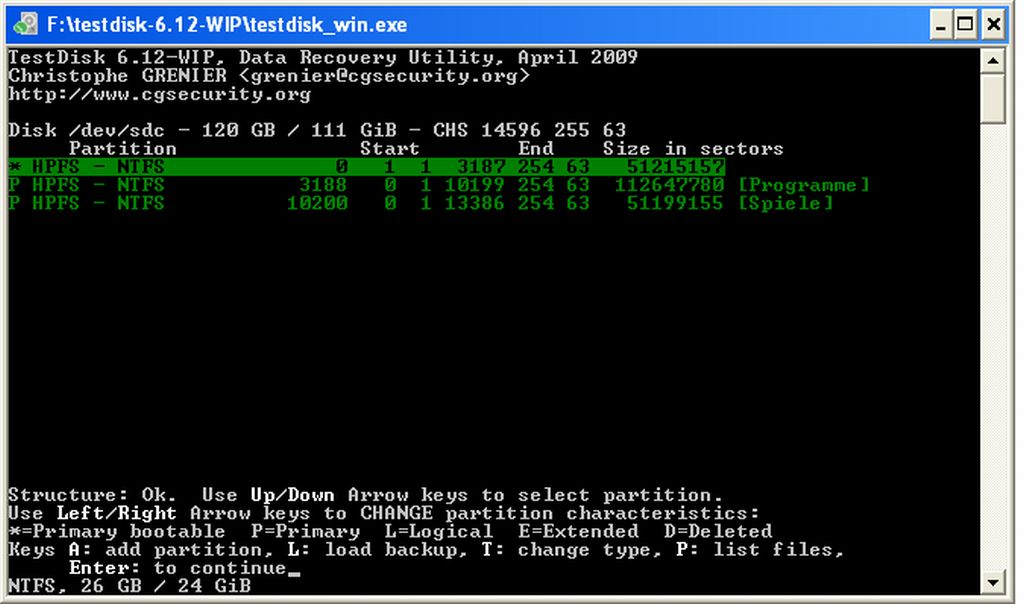Select the partition row labeled [Spiele]
The image size is (1024, 604).
[421, 203]
